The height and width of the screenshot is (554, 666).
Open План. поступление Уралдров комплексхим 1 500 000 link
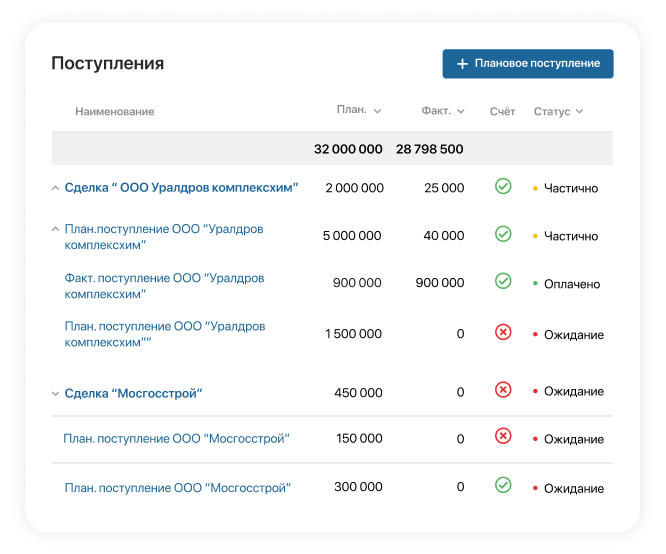165,334
